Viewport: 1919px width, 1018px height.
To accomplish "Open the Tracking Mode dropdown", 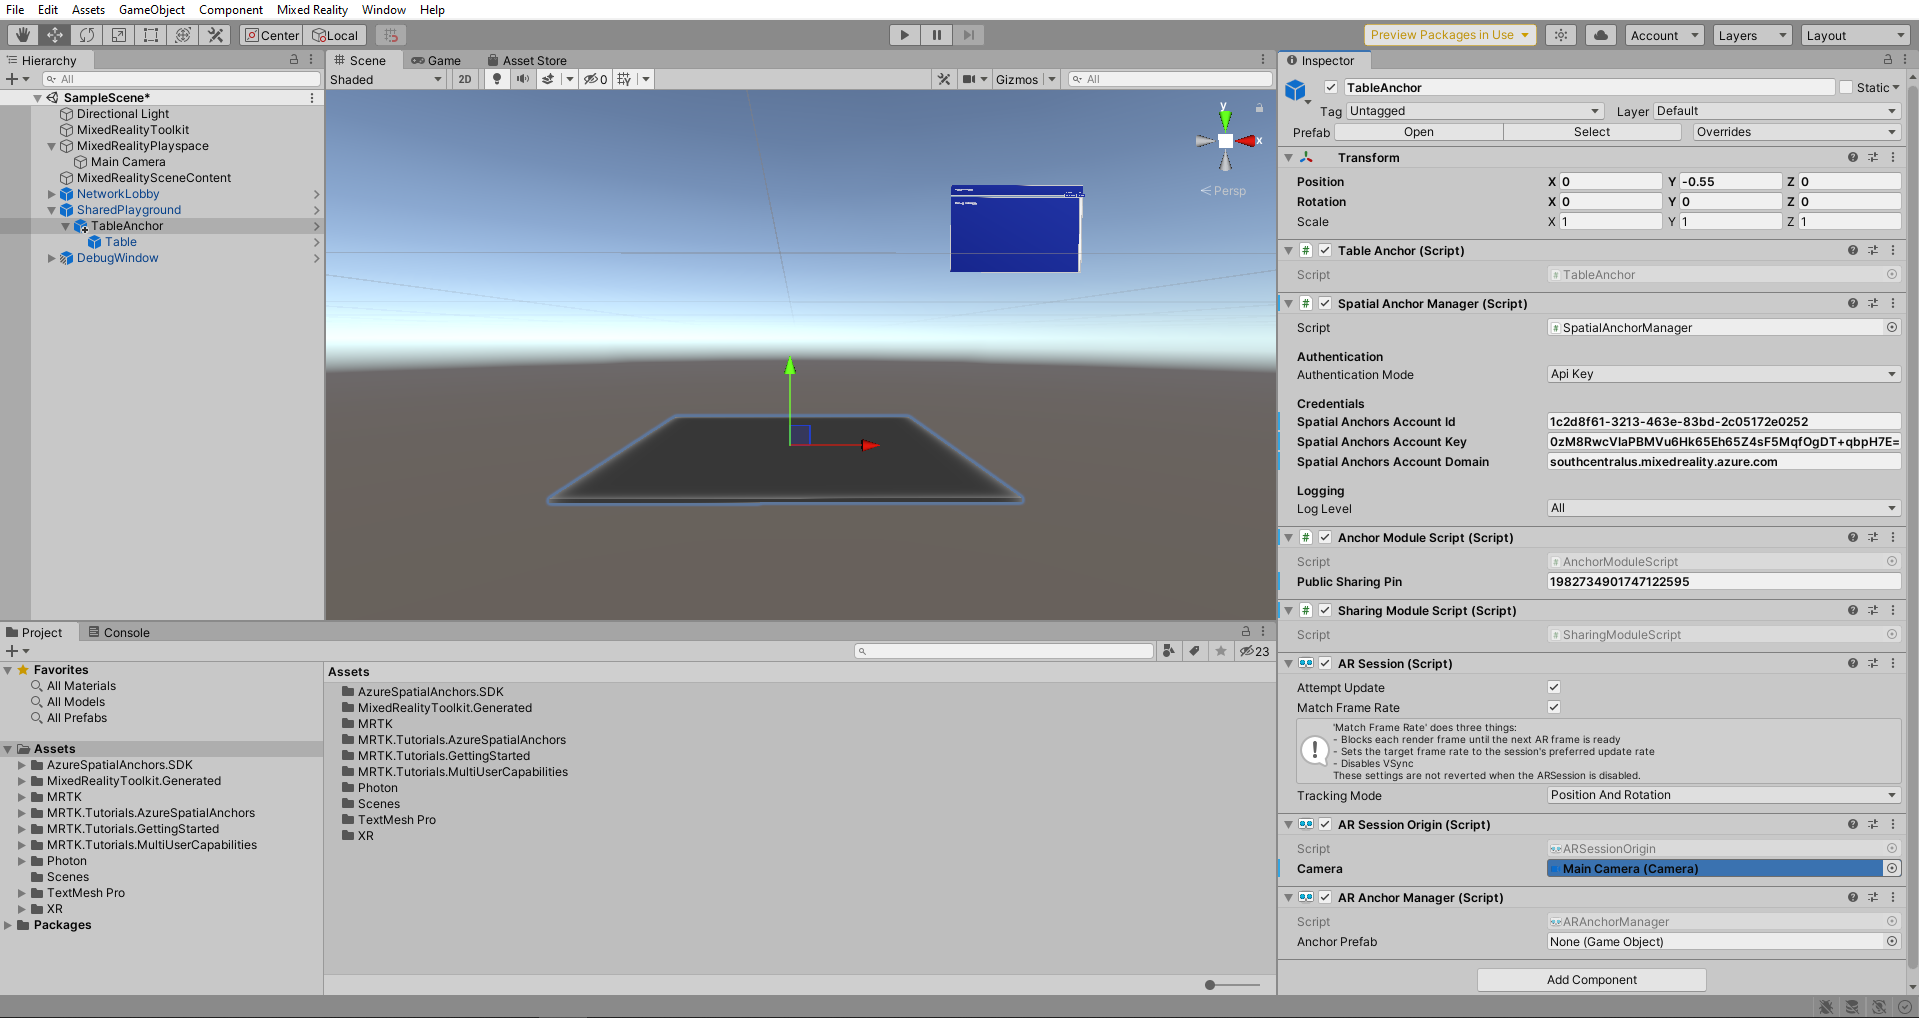I will [x=1722, y=795].
